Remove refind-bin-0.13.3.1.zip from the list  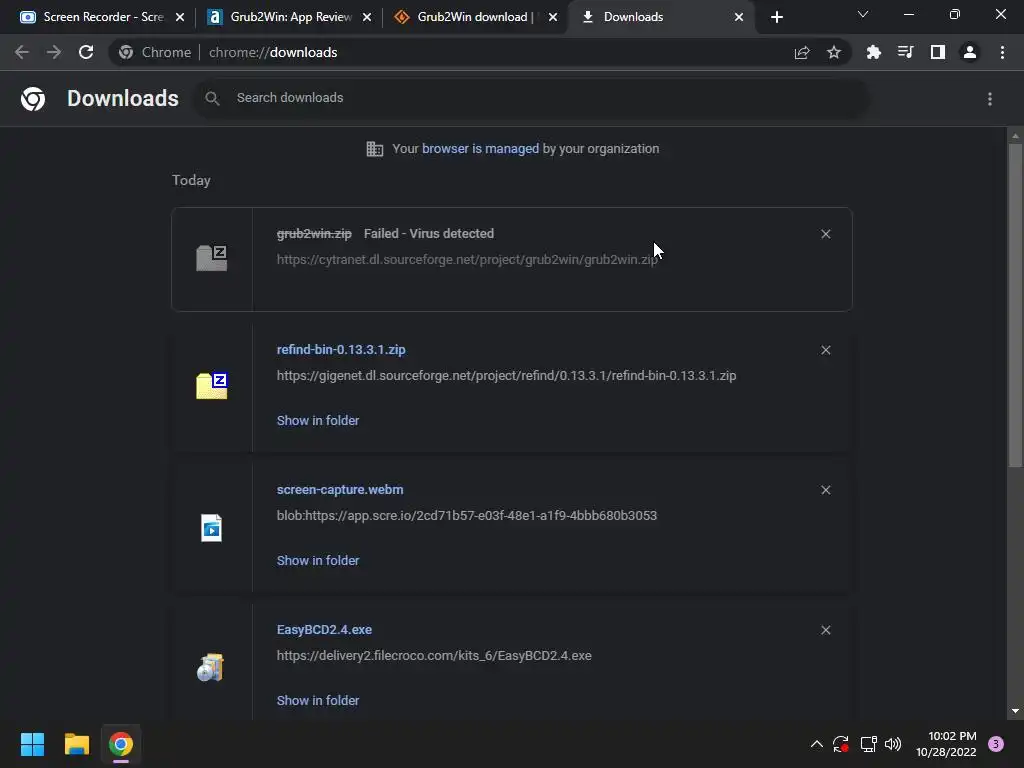(825, 350)
